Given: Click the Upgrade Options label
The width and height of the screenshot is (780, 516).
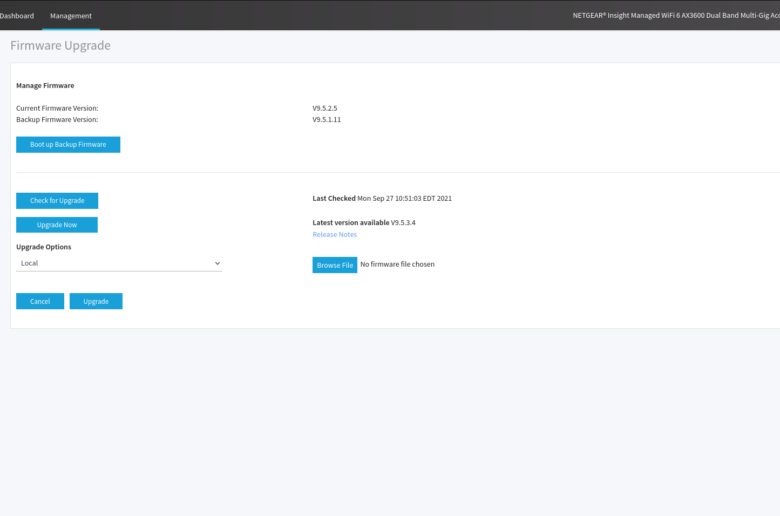Looking at the screenshot, I should click(44, 247).
